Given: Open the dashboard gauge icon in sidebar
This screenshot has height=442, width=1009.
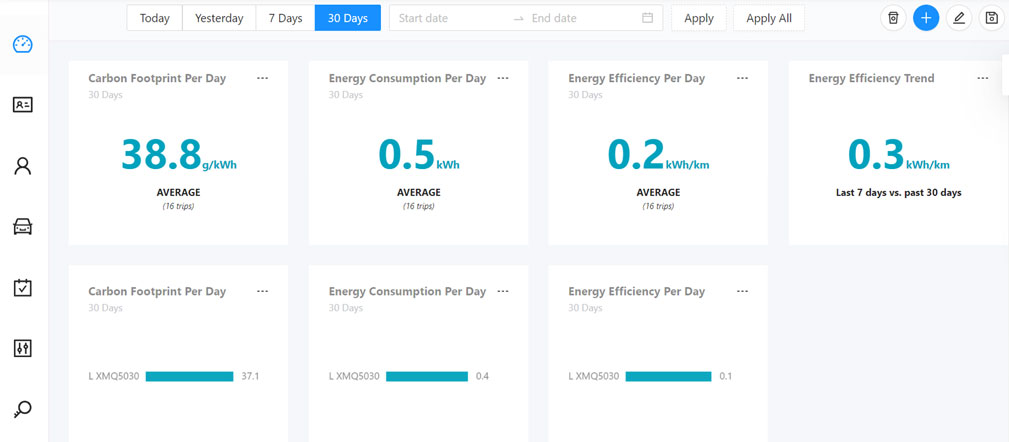Looking at the screenshot, I should pyautogui.click(x=23, y=45).
